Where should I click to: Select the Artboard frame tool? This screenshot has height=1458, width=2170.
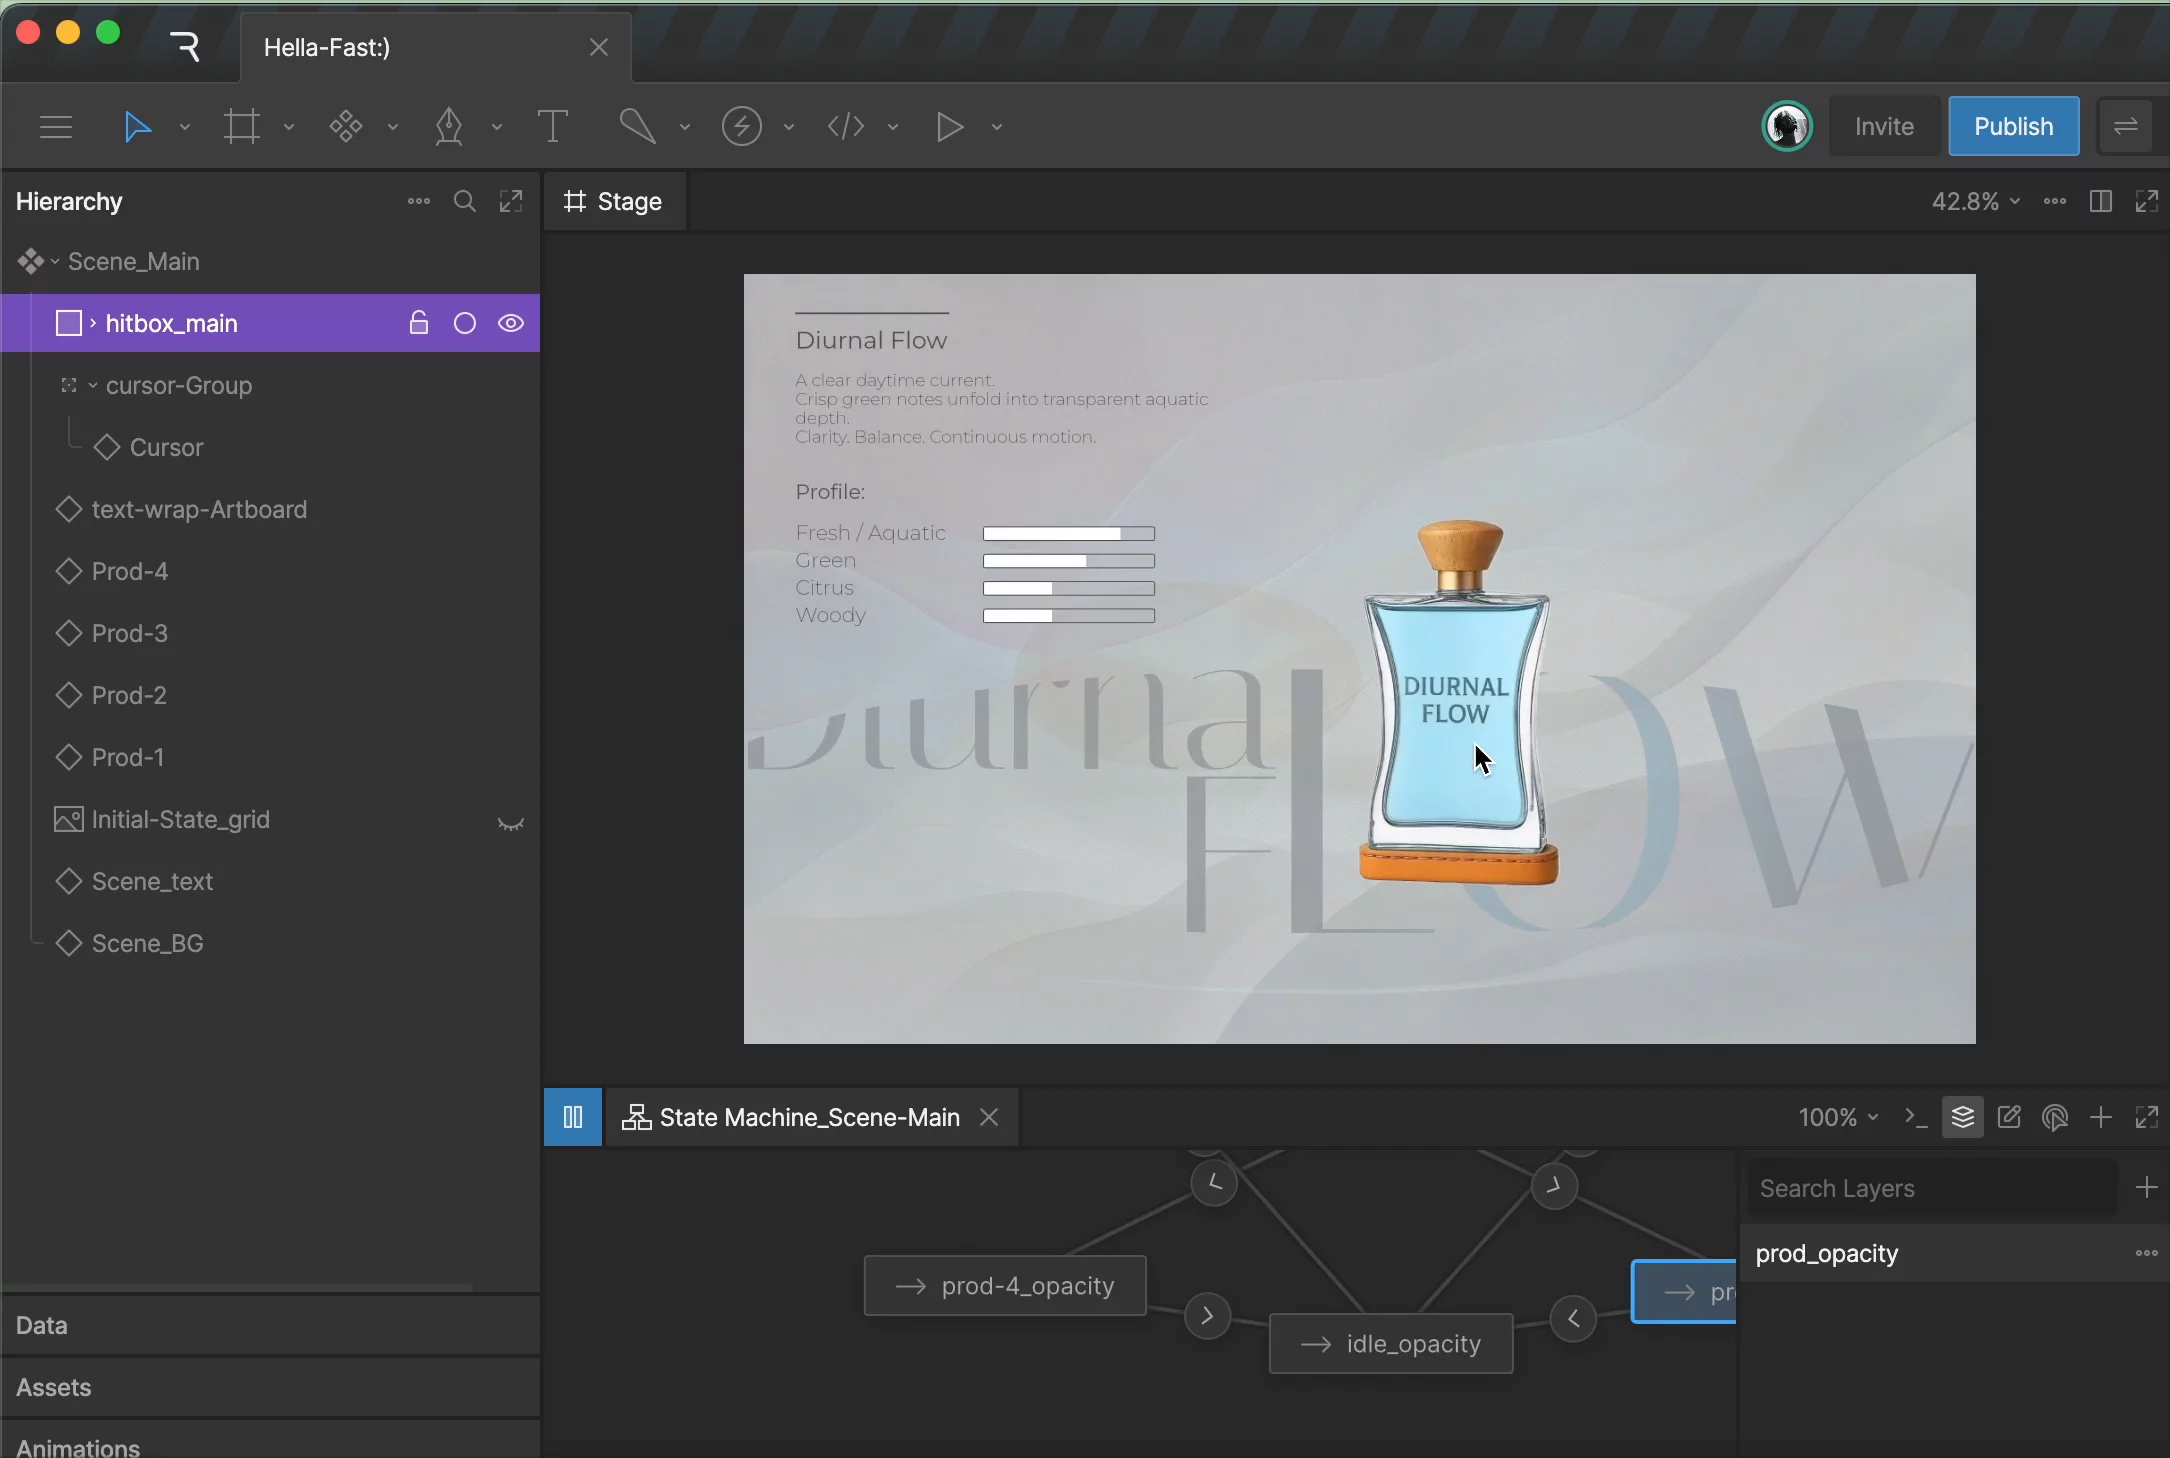click(241, 127)
